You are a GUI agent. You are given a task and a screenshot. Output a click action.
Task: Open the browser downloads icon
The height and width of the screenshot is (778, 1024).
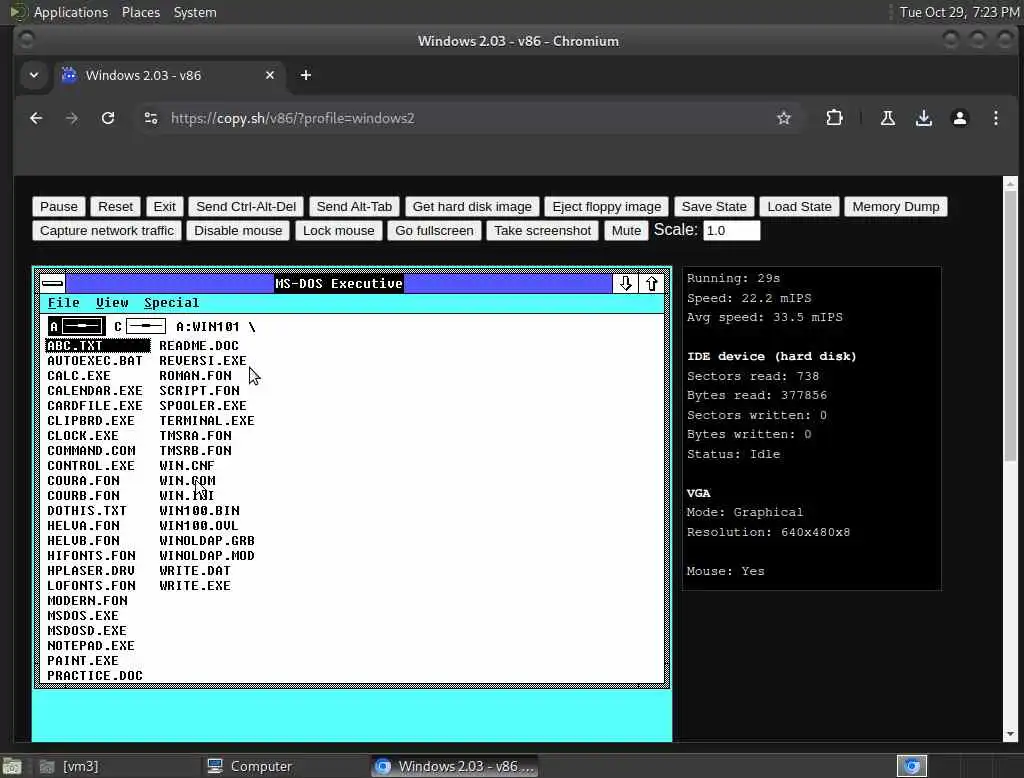click(923, 118)
